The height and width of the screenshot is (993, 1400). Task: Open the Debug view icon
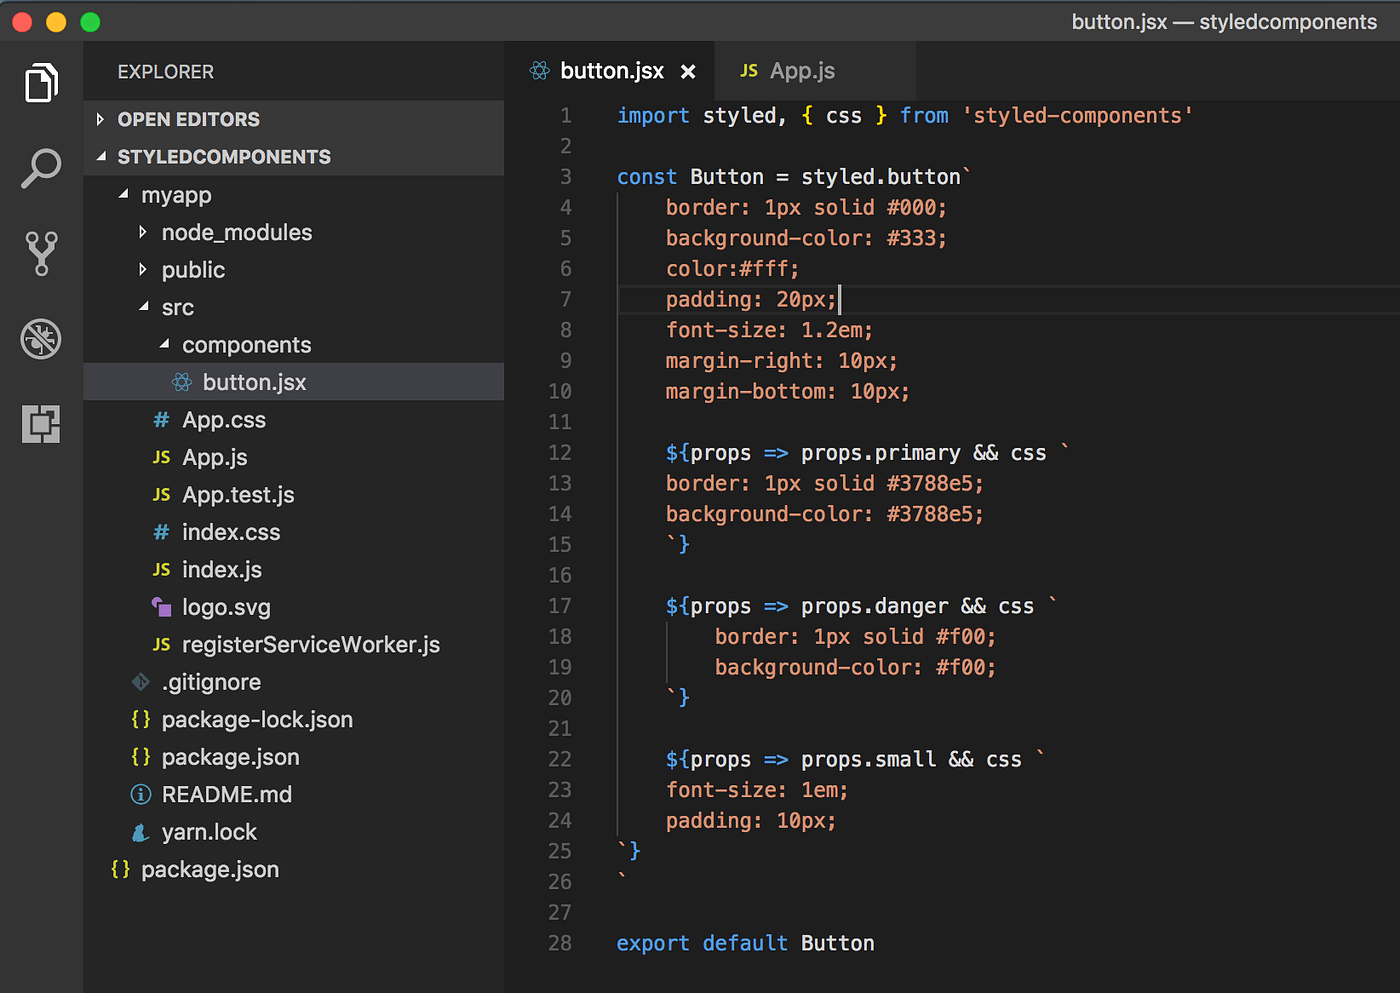tap(41, 339)
